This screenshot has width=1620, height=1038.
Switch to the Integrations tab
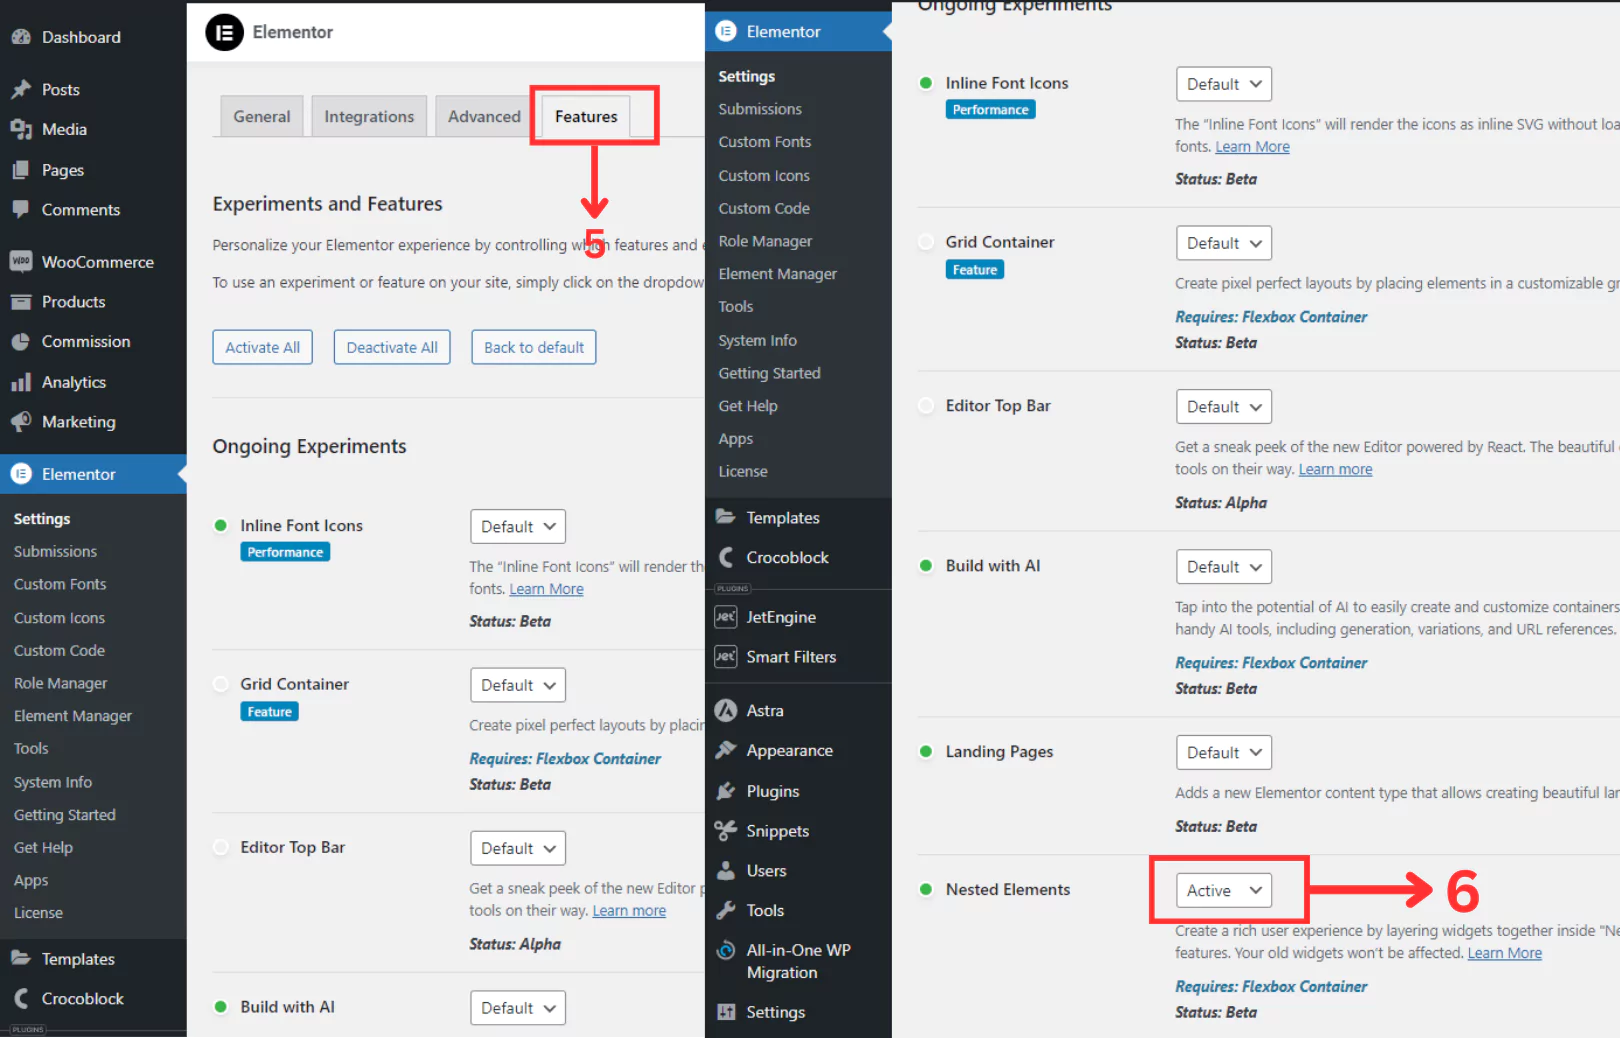(x=369, y=116)
